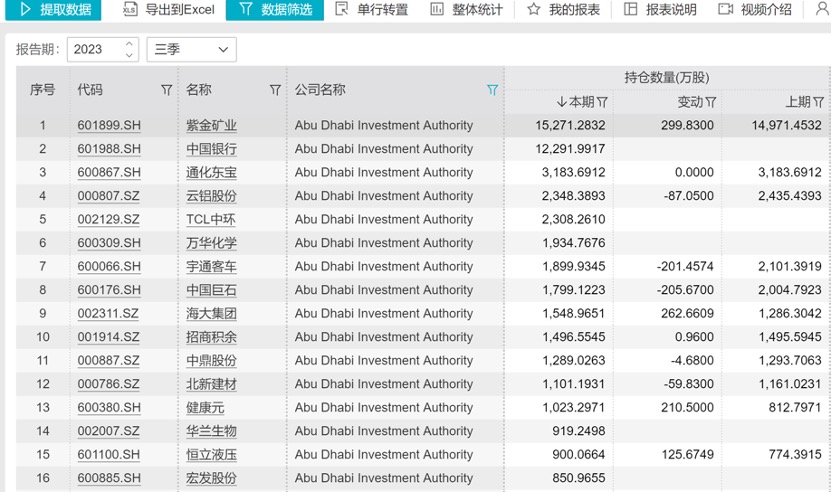Image resolution: width=832 pixels, height=492 pixels.
Task: Select the 中国银行 row name cell
Action: coord(211,149)
